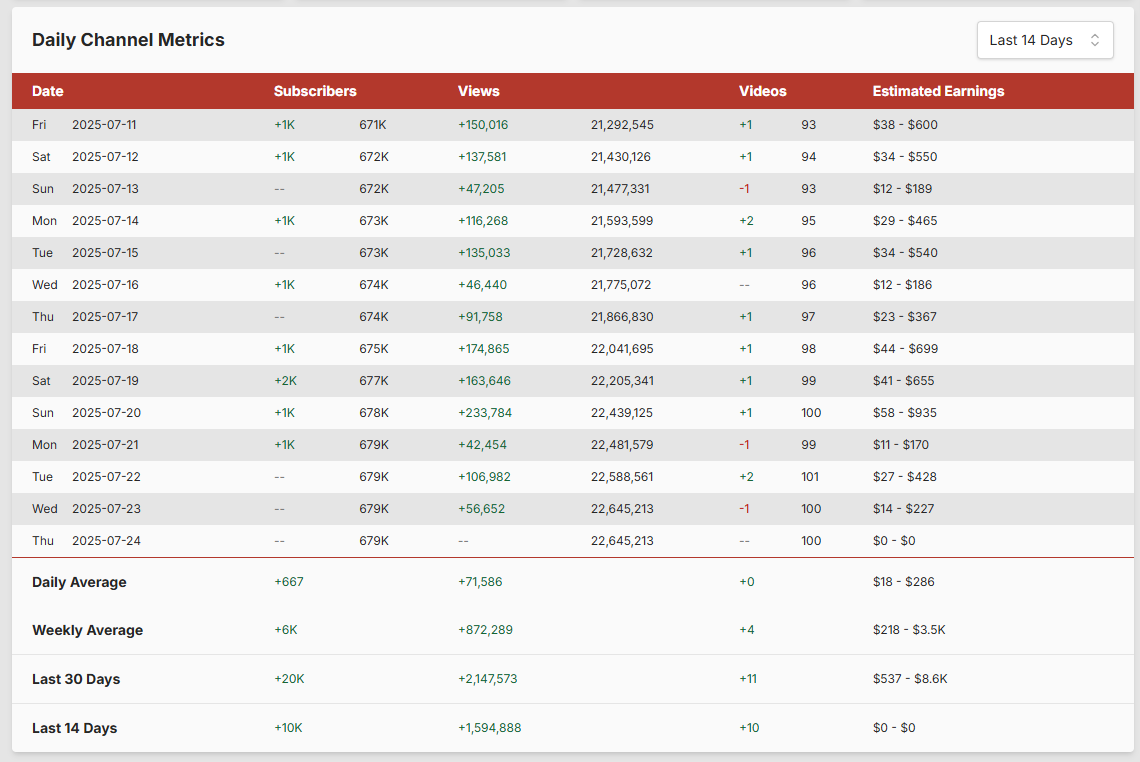
Task: Click the Views column header
Action: pyautogui.click(x=478, y=91)
